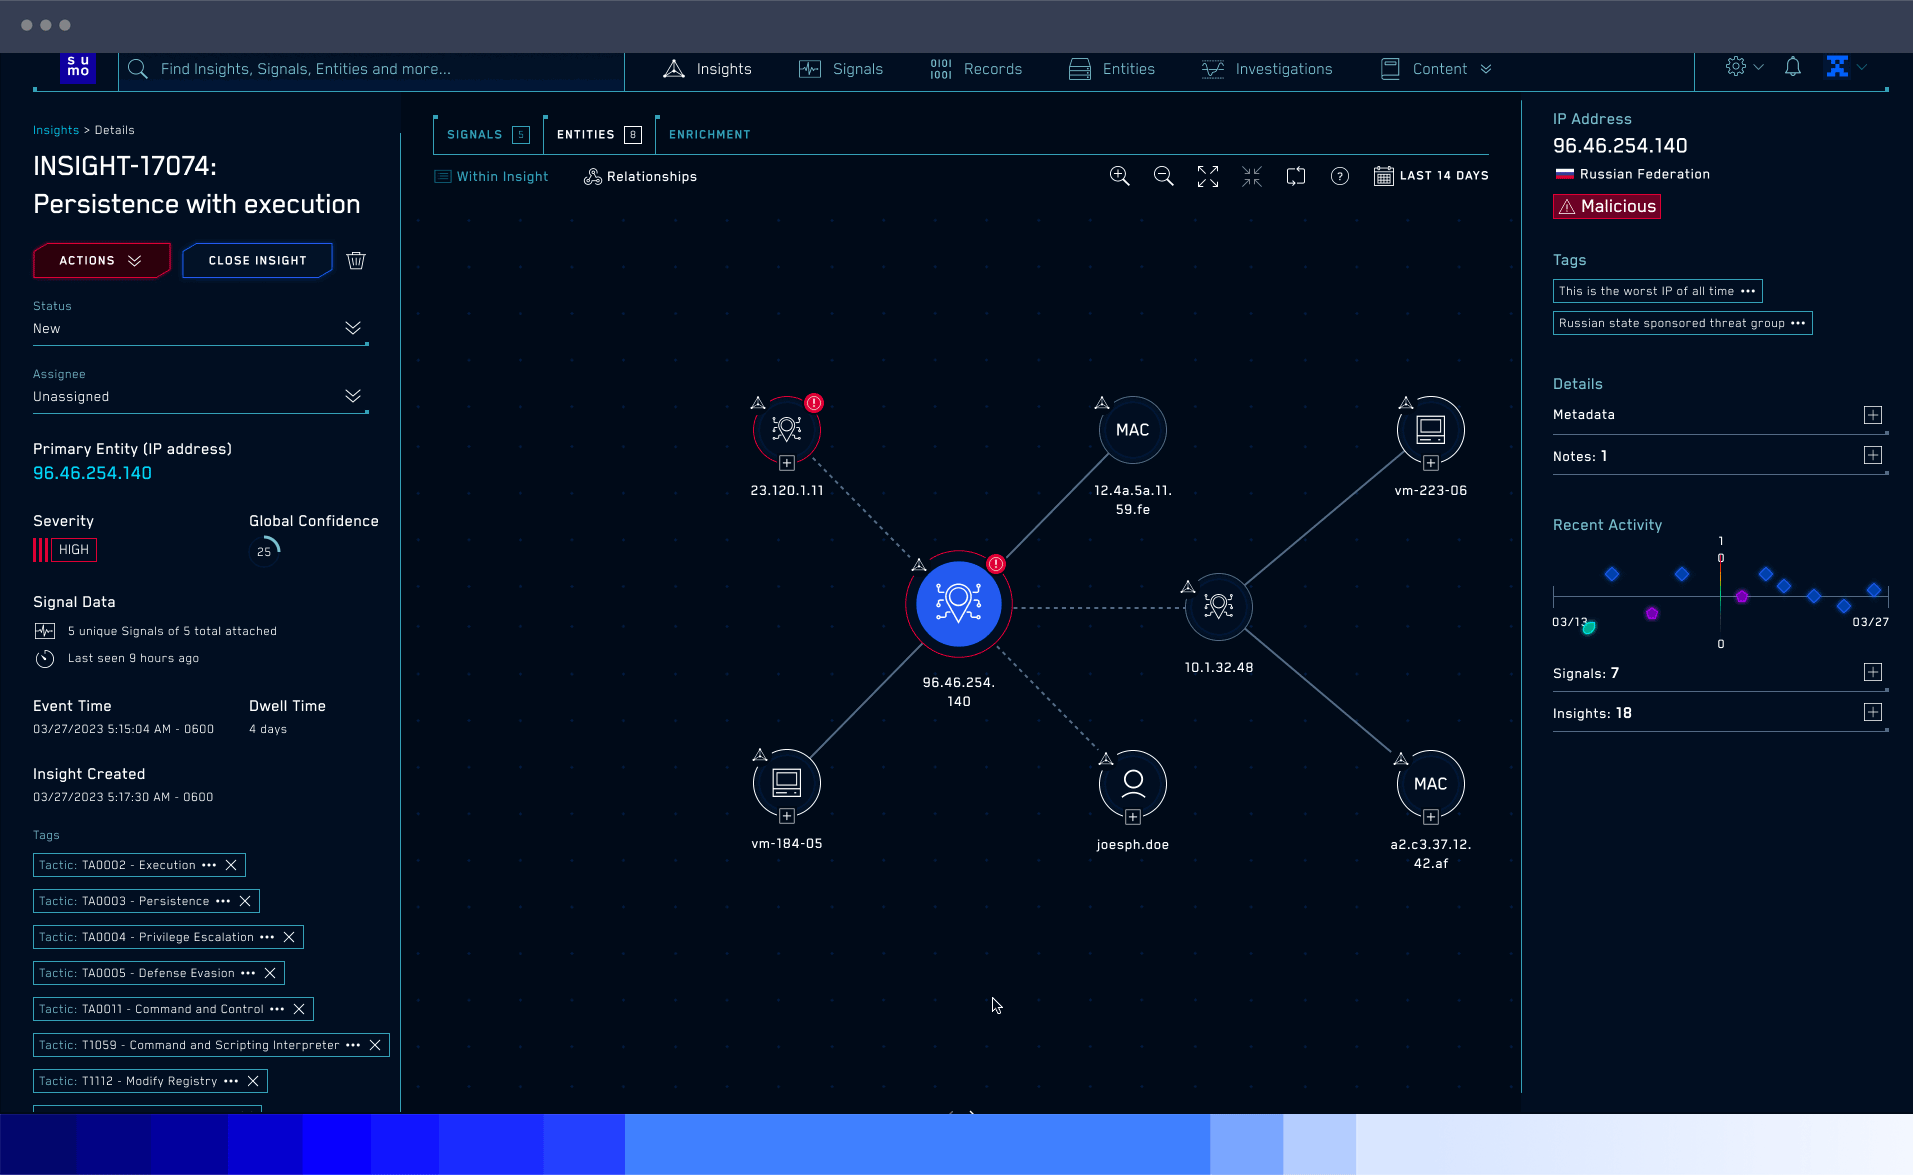Open the notifications bell
The width and height of the screenshot is (1913, 1175).
[1792, 68]
